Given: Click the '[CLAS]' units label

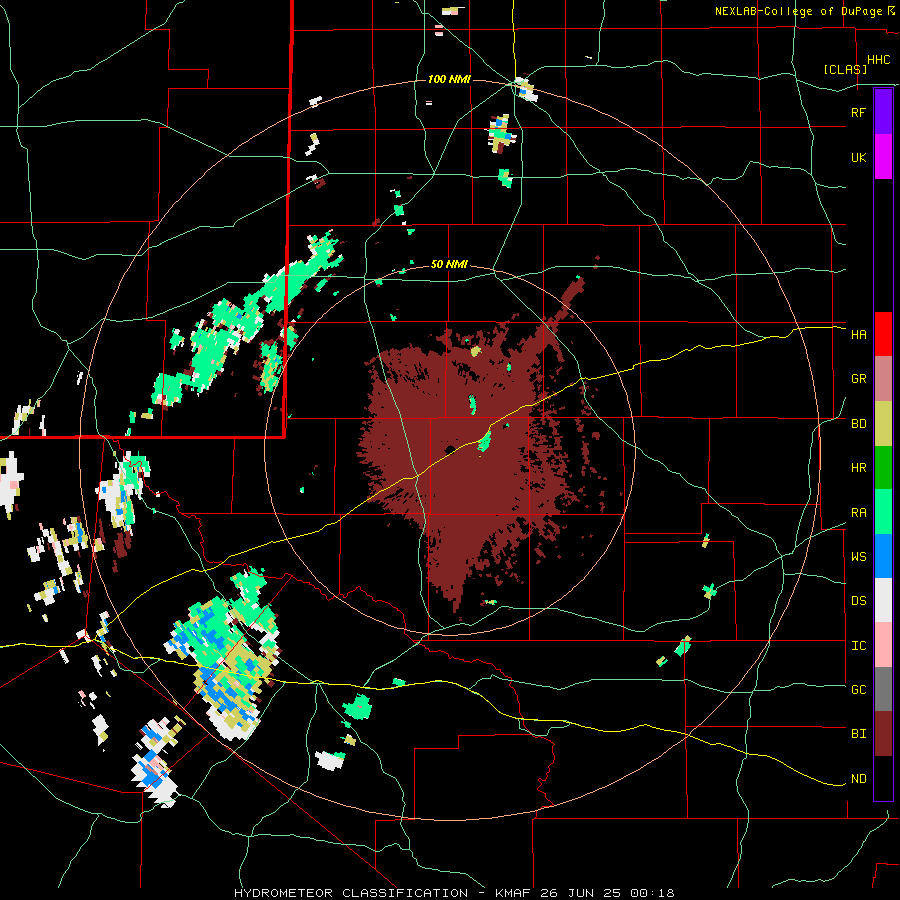Looking at the screenshot, I should pyautogui.click(x=845, y=69).
